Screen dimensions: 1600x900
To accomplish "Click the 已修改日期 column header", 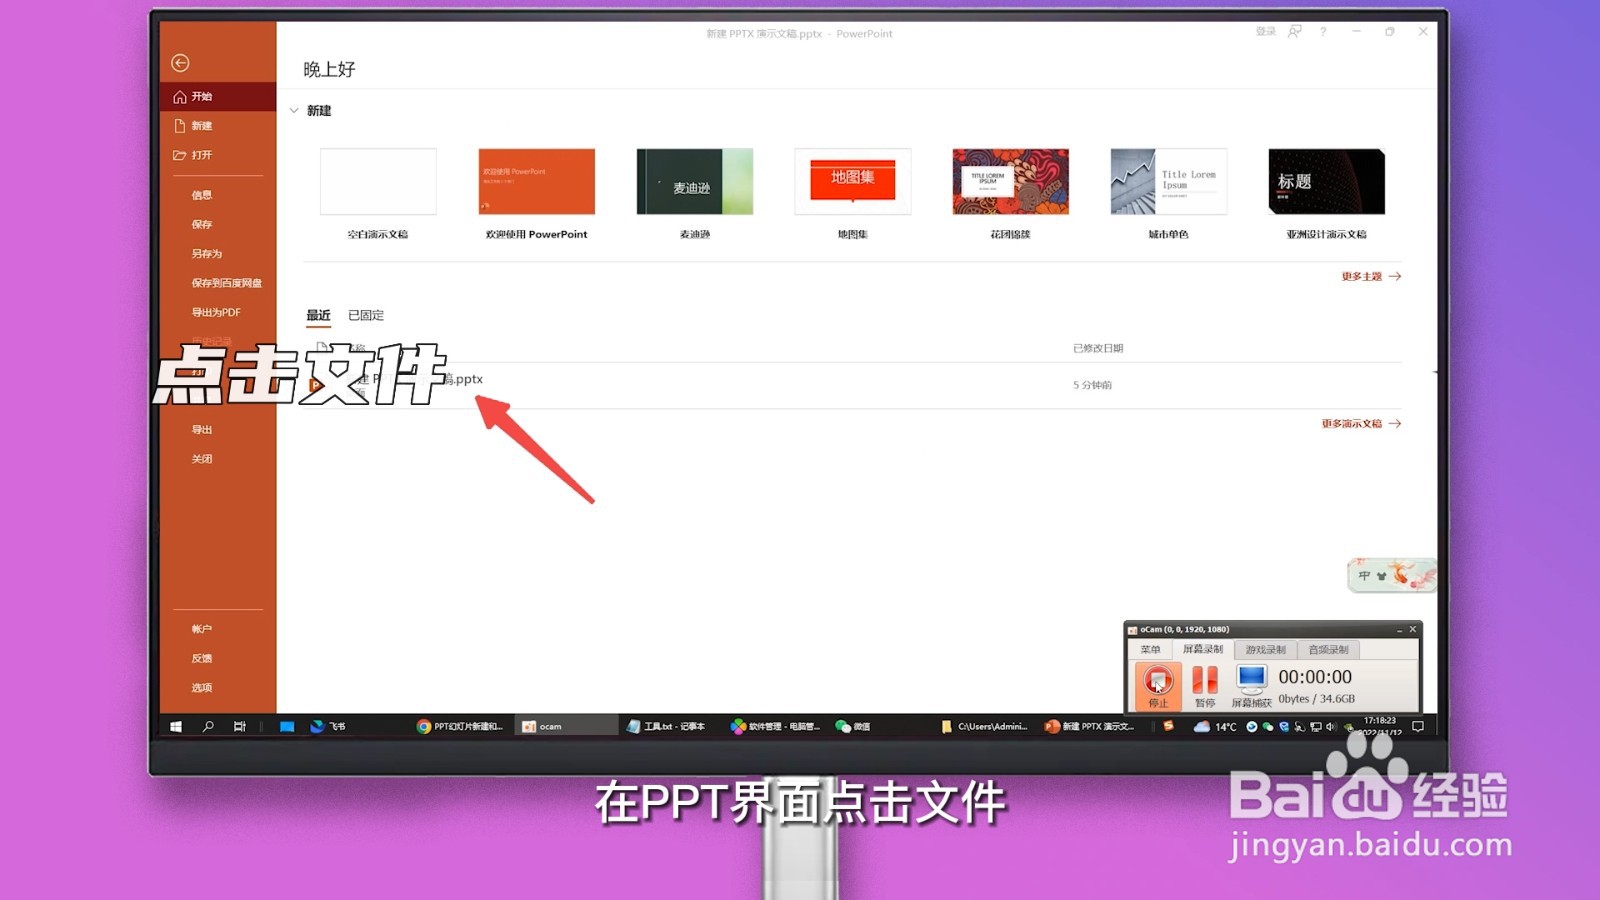I will tap(1098, 348).
